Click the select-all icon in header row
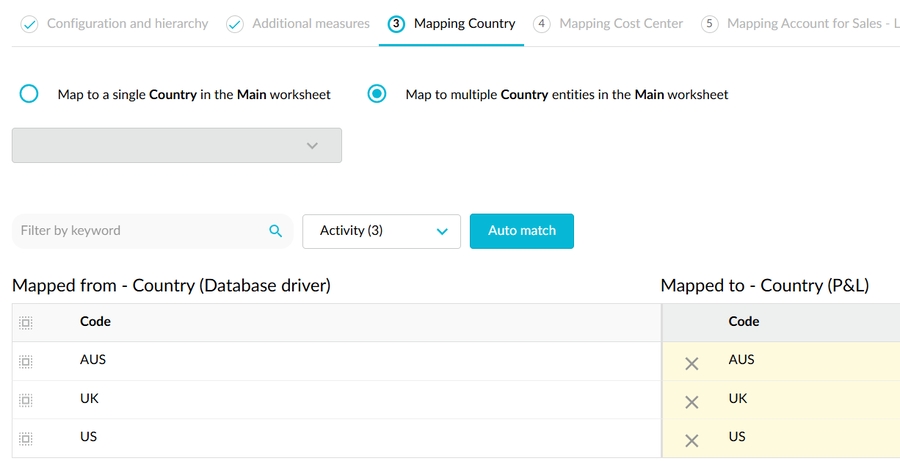 click(26, 323)
